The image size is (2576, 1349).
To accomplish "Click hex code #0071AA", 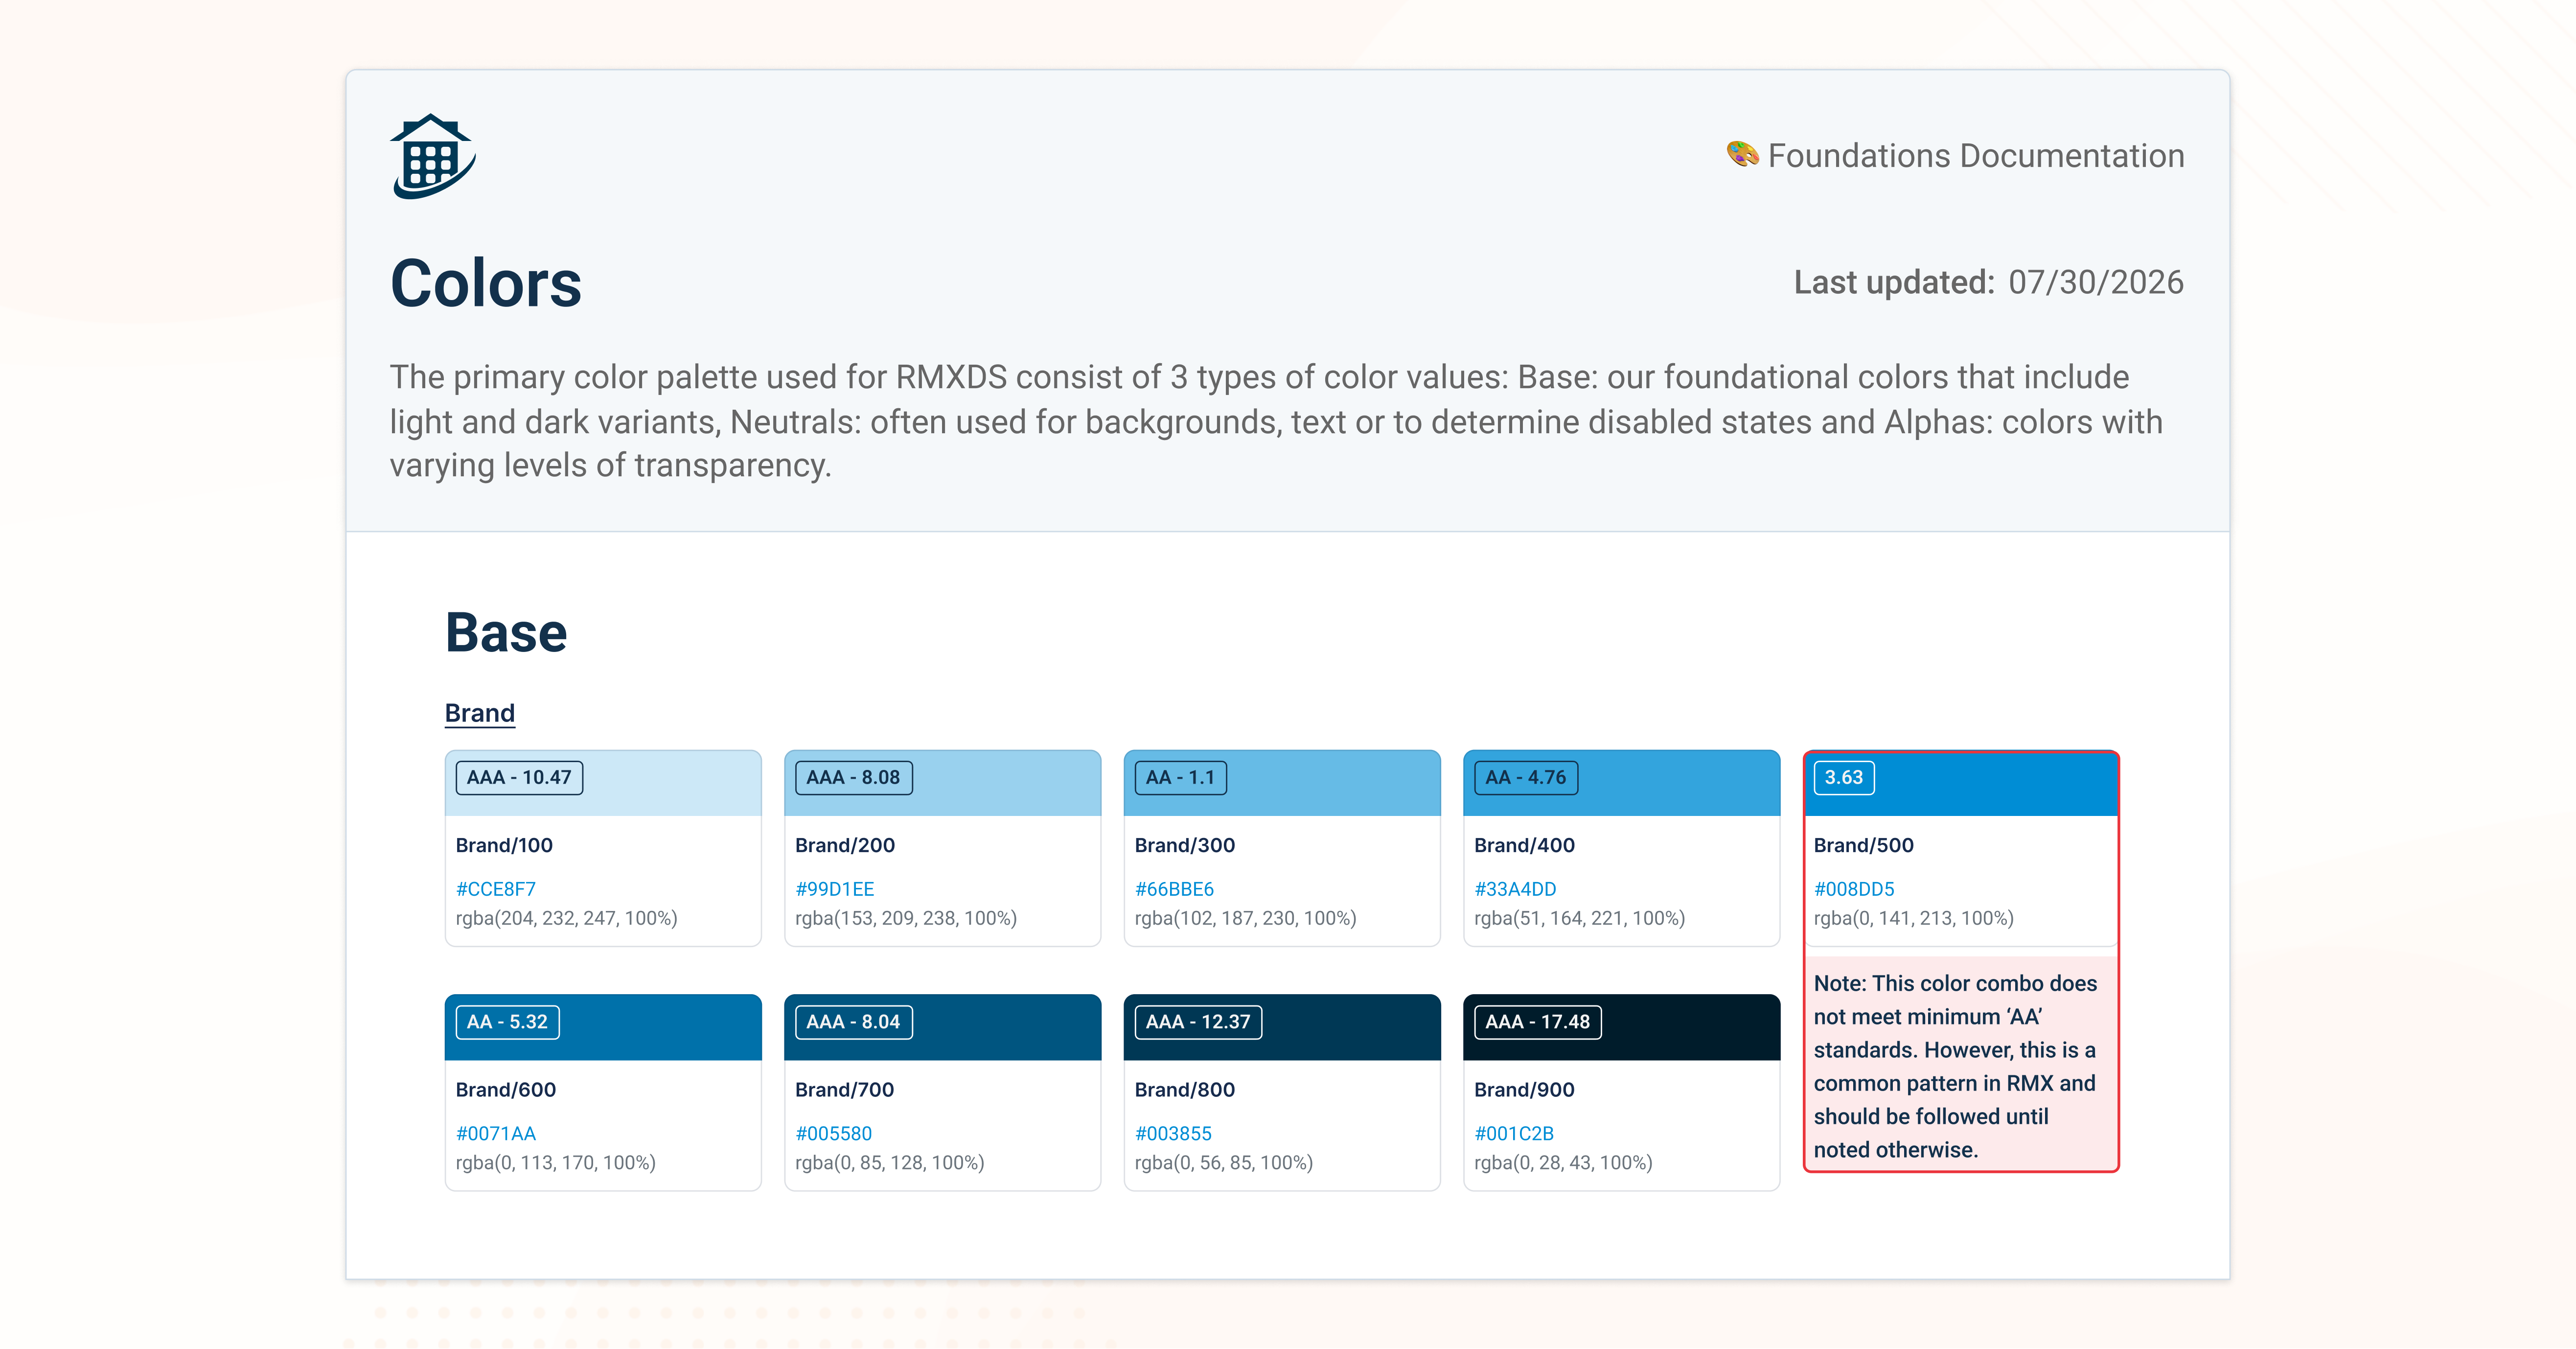I will click(x=496, y=1133).
